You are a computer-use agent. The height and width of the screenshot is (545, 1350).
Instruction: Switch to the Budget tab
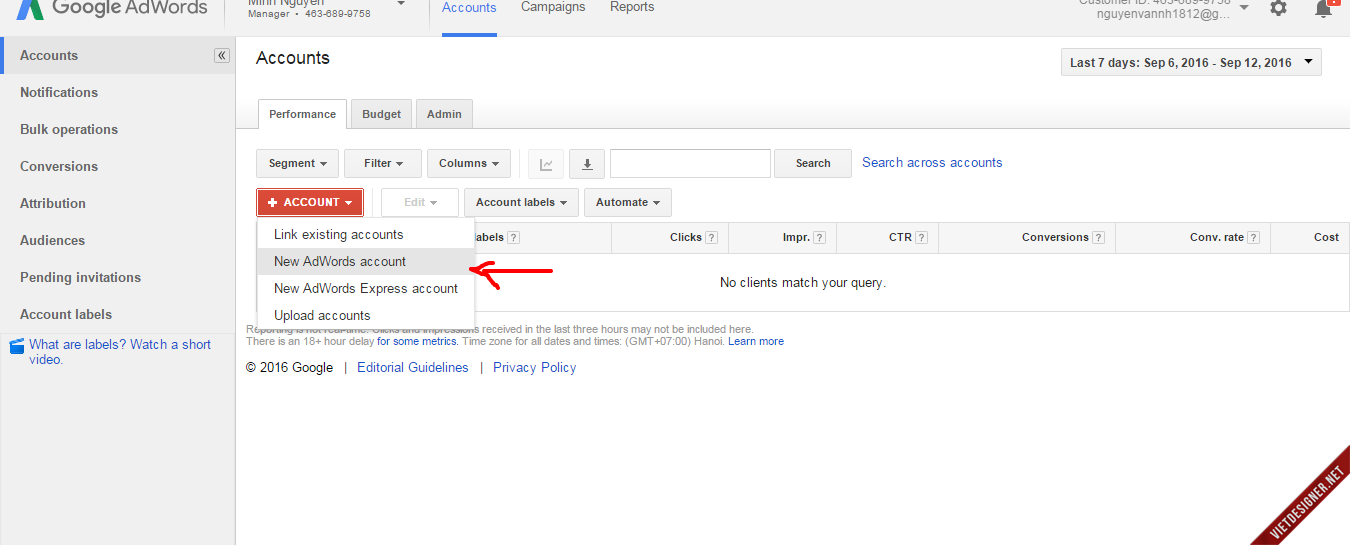point(382,114)
